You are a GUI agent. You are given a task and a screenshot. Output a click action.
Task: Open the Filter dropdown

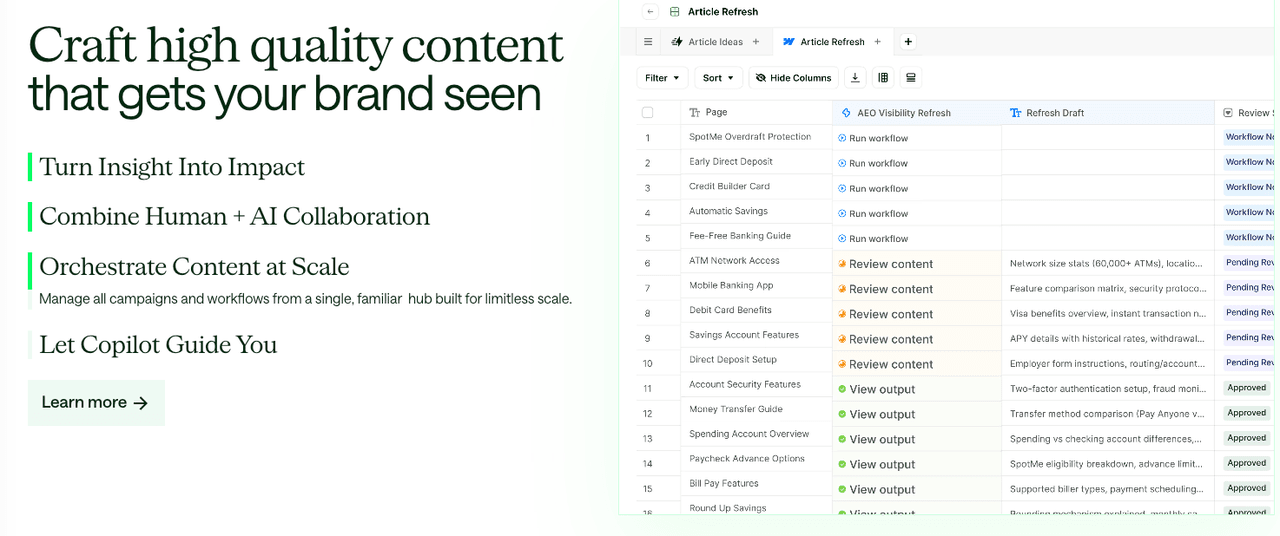coord(662,78)
